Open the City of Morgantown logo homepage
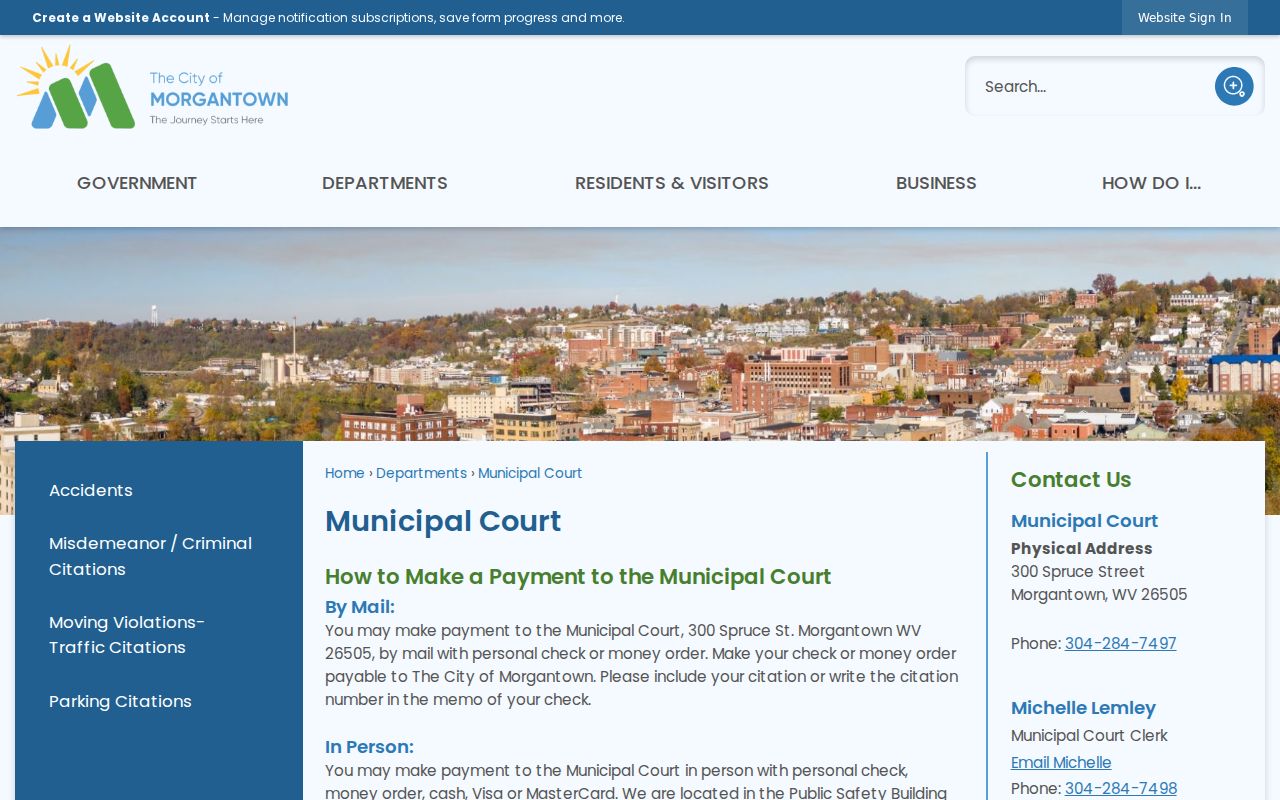The image size is (1280, 800). point(153,87)
